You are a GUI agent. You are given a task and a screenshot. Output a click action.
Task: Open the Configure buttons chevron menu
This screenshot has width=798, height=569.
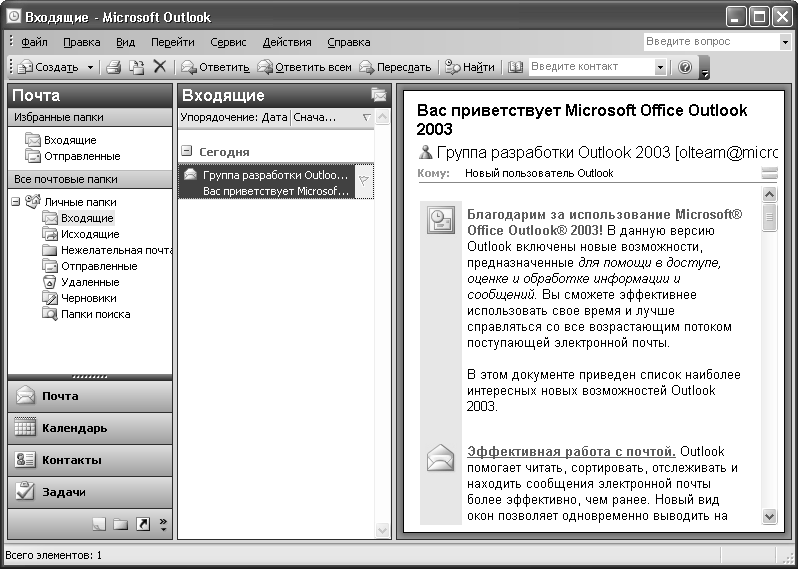(163, 524)
